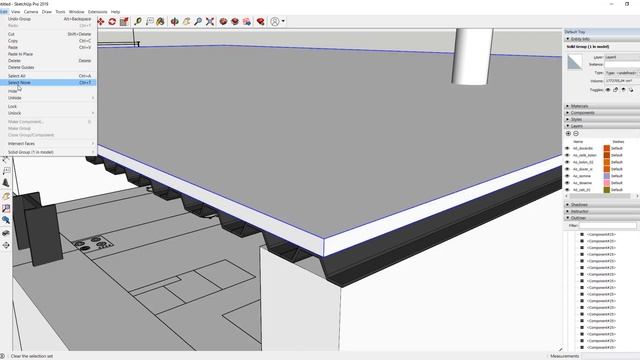Select the Pan hand tool in top toolbar
Screen dimensions: 640x360
(x=186, y=22)
